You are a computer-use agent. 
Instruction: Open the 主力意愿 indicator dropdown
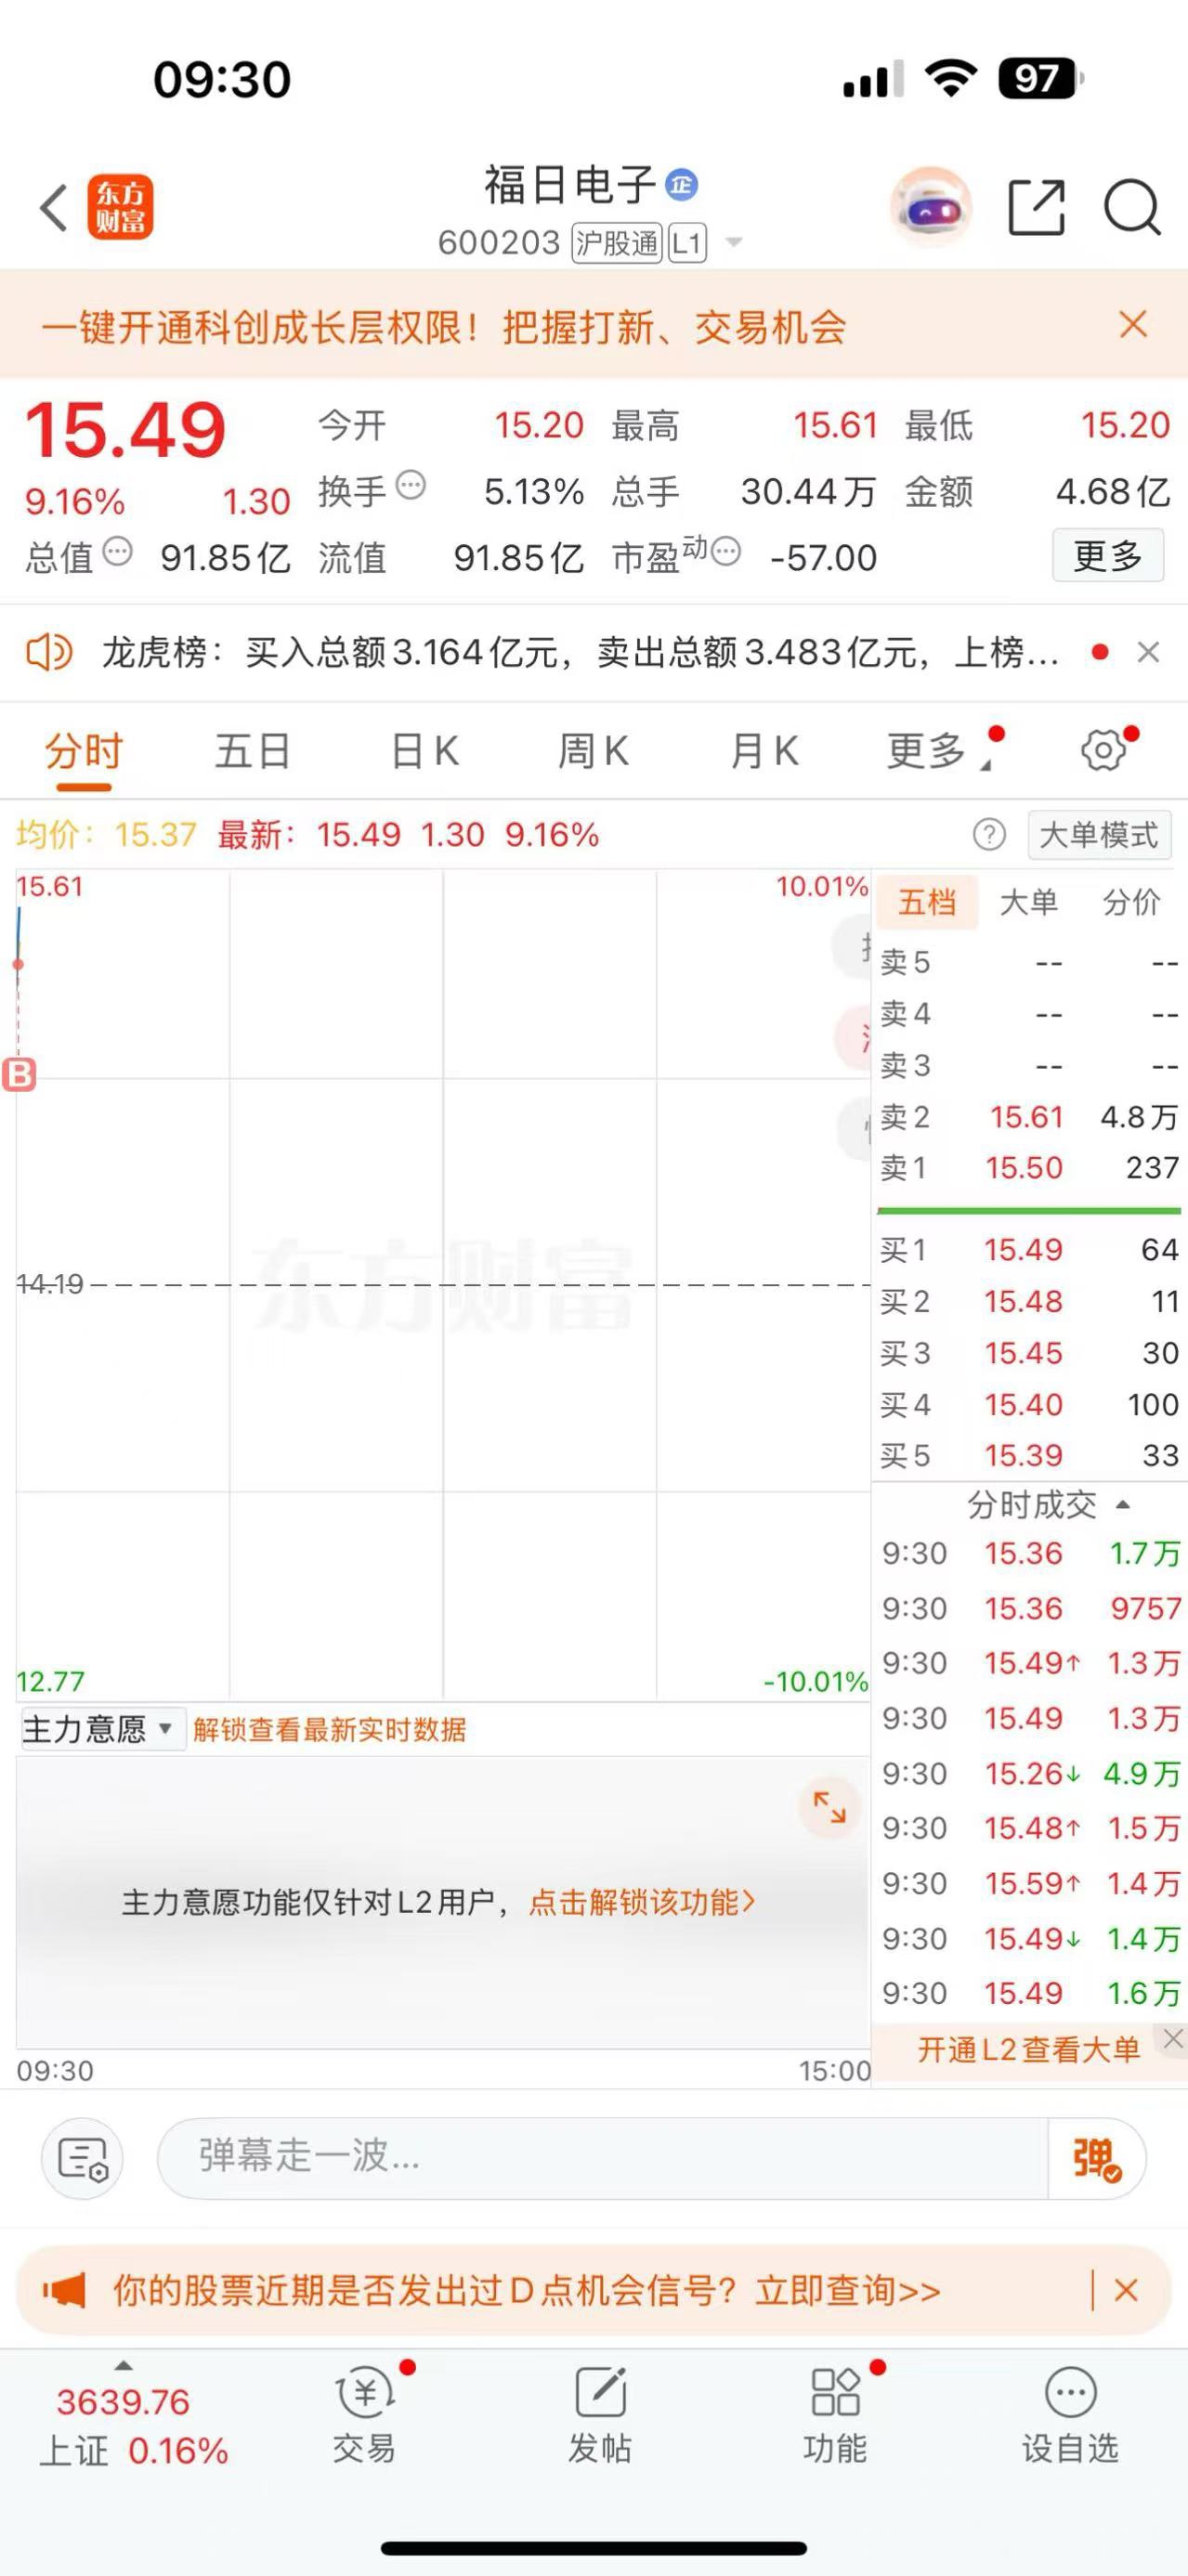pyautogui.click(x=103, y=1729)
